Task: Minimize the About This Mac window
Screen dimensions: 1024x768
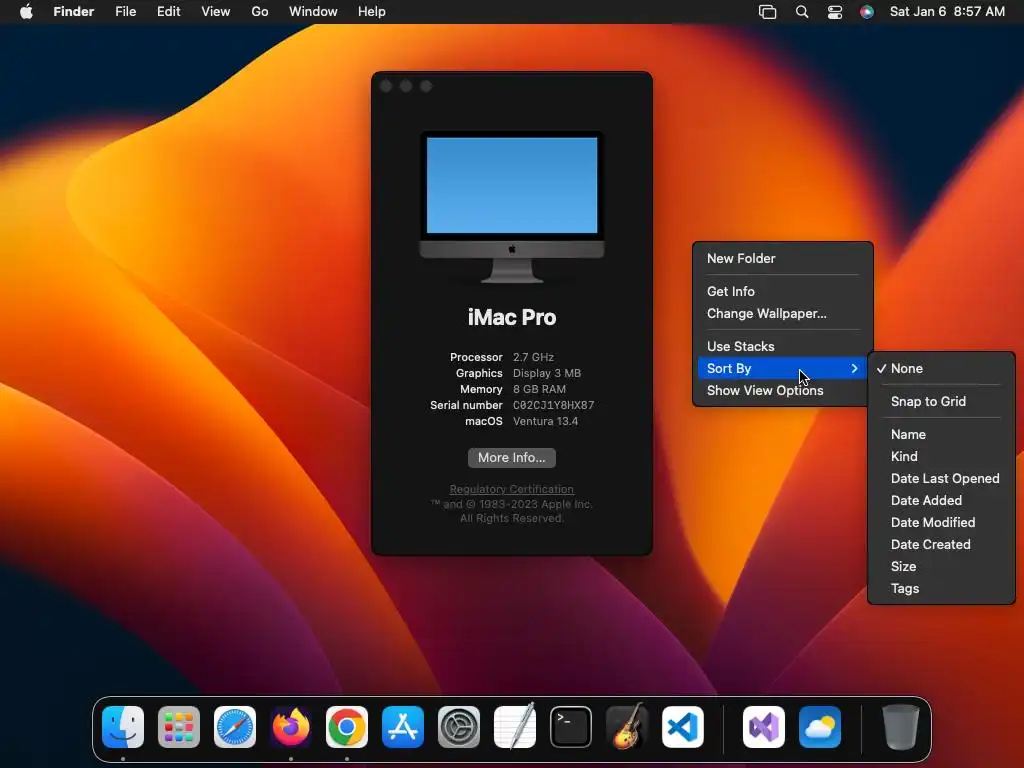Action: [406, 86]
